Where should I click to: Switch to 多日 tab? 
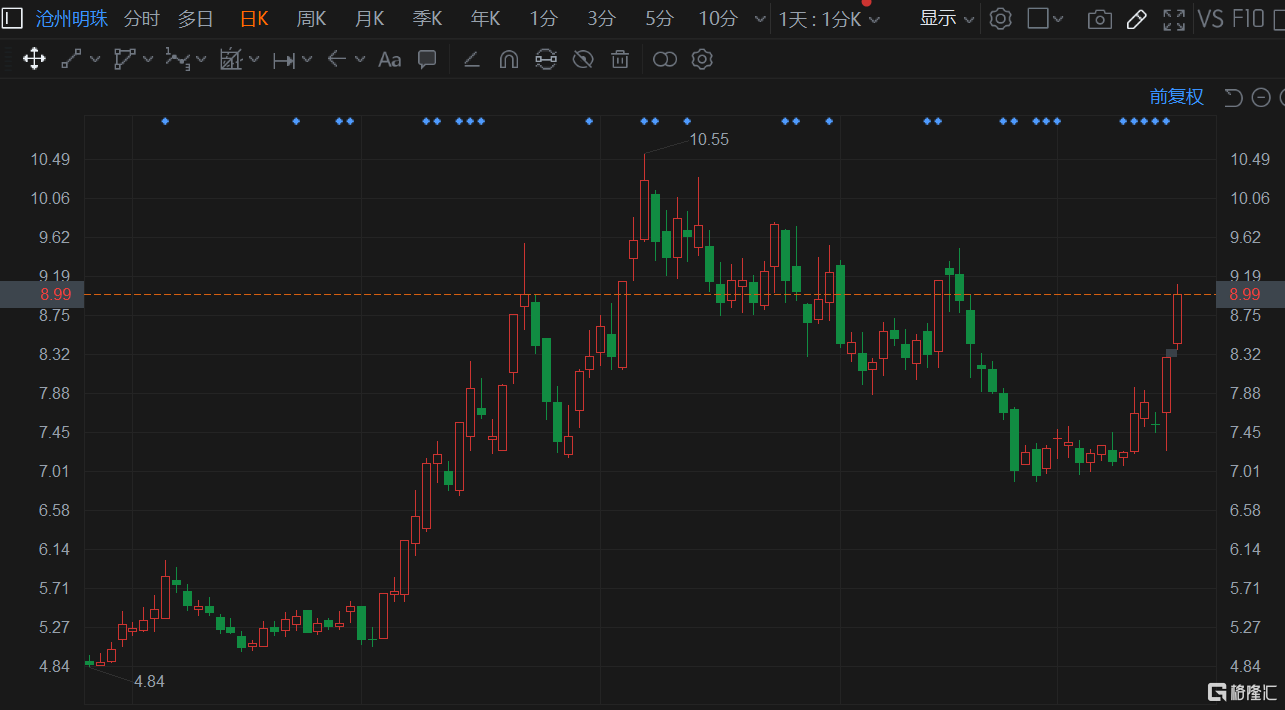pos(196,18)
